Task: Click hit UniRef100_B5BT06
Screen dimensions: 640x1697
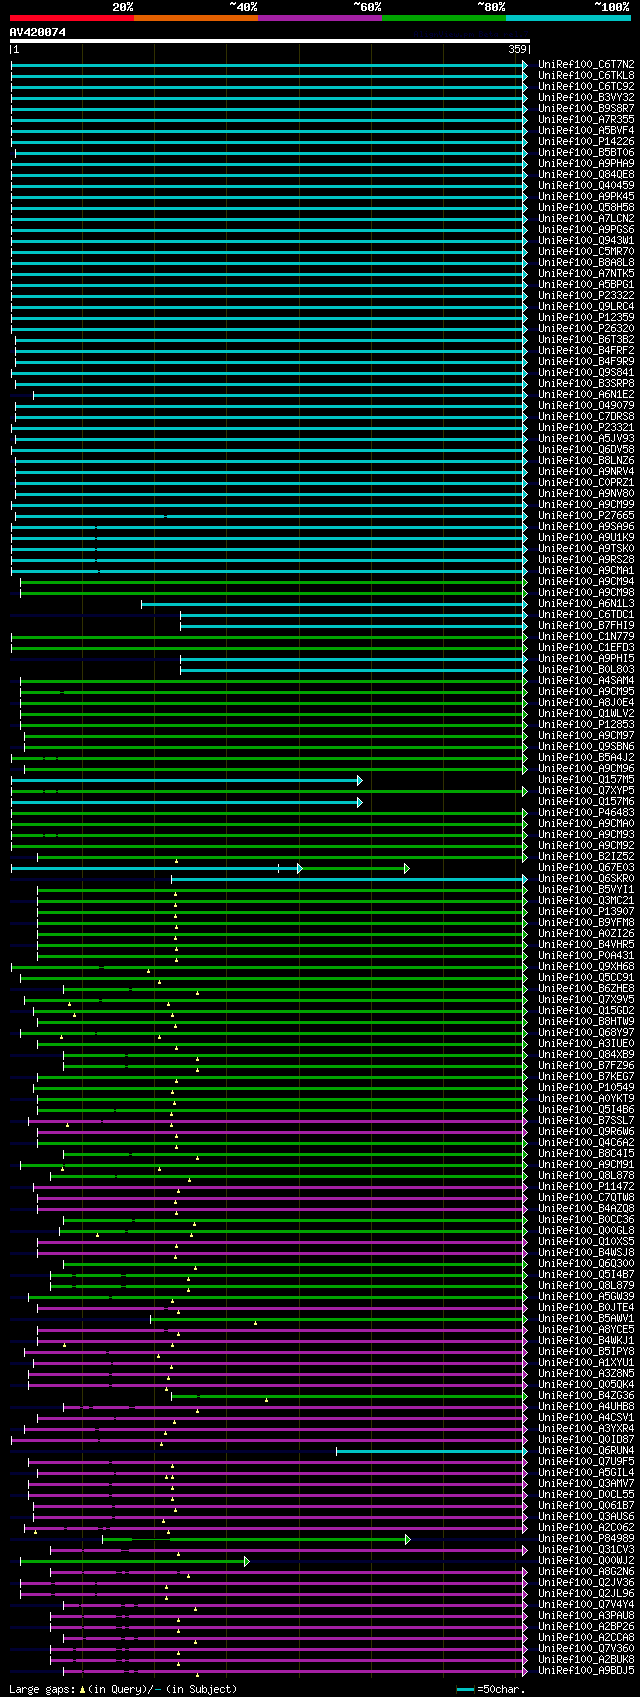Action: (586, 152)
